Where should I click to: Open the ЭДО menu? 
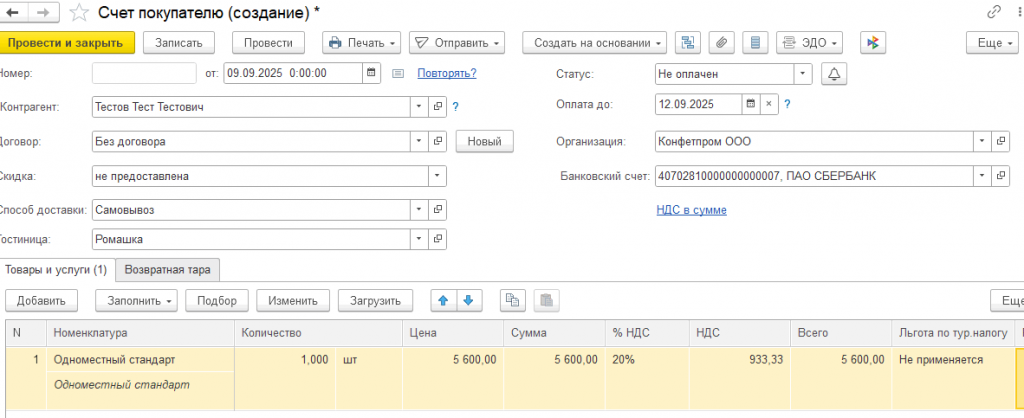pos(809,43)
